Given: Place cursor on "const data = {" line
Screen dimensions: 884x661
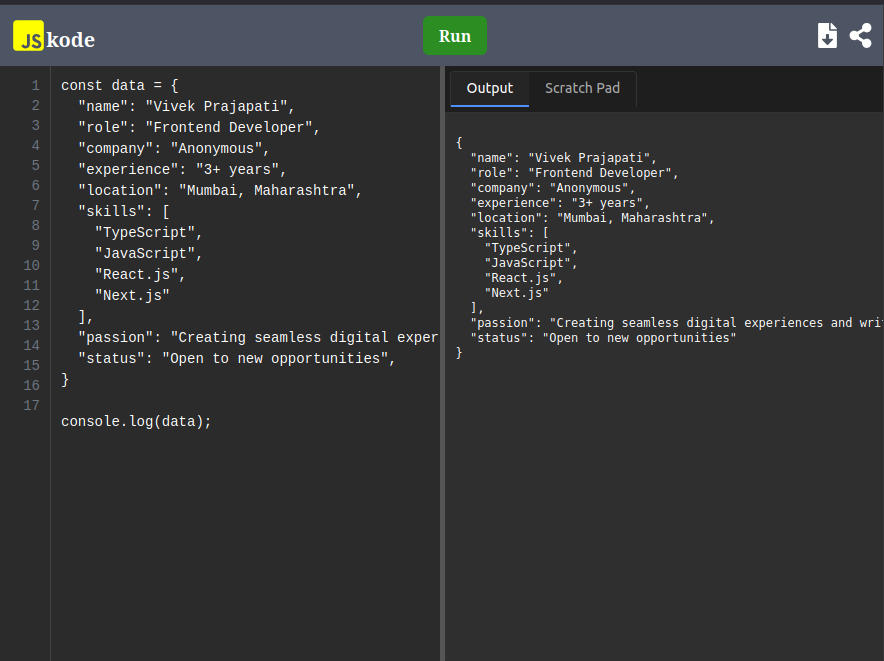Looking at the screenshot, I should point(119,85).
